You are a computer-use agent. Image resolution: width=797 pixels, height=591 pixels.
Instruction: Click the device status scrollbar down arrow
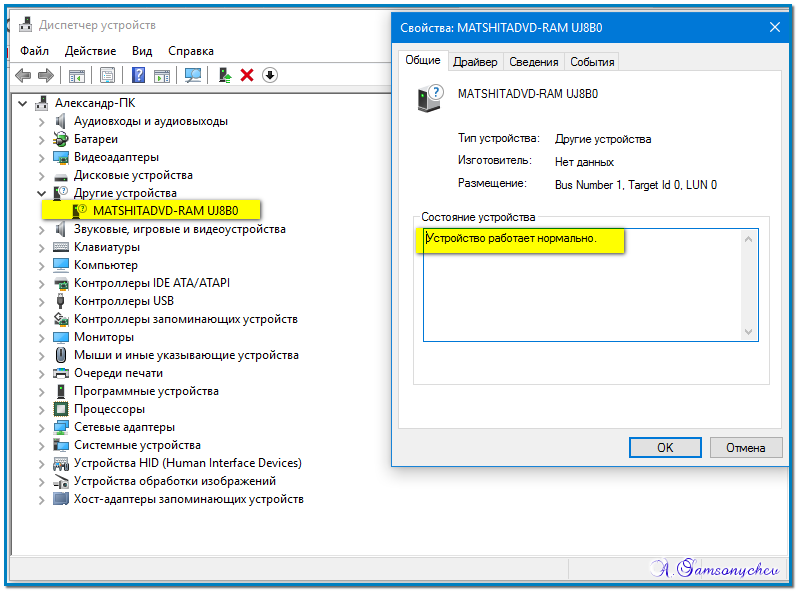(748, 332)
